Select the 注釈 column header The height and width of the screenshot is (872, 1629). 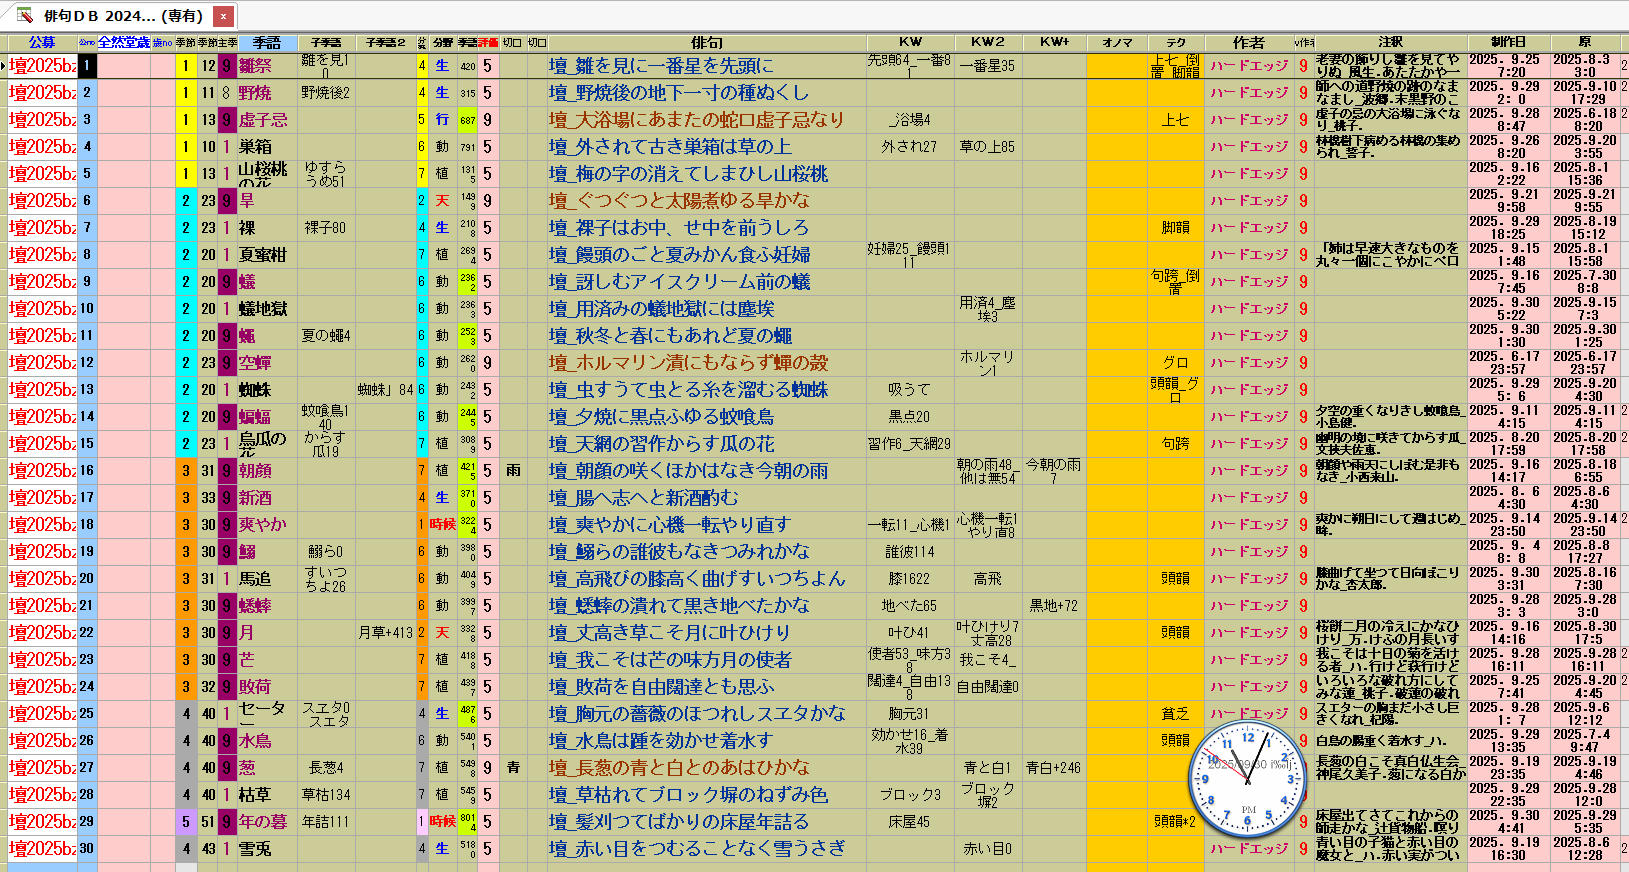coord(1390,43)
